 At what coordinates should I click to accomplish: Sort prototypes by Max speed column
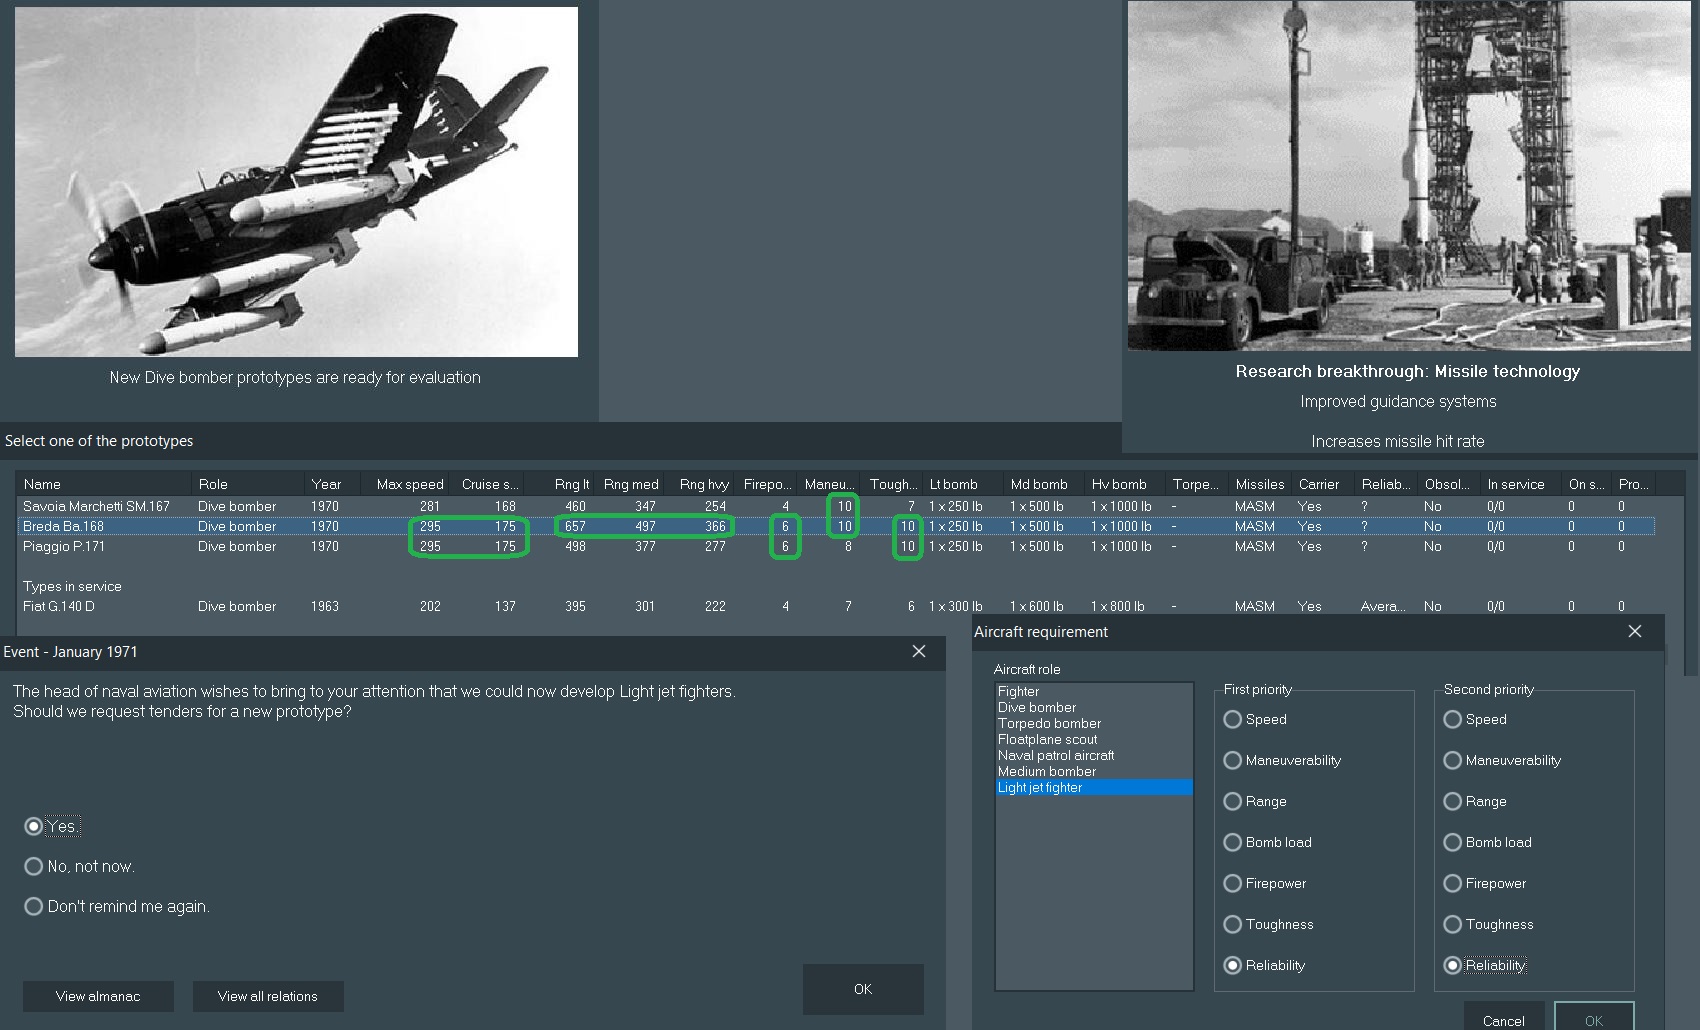point(409,484)
